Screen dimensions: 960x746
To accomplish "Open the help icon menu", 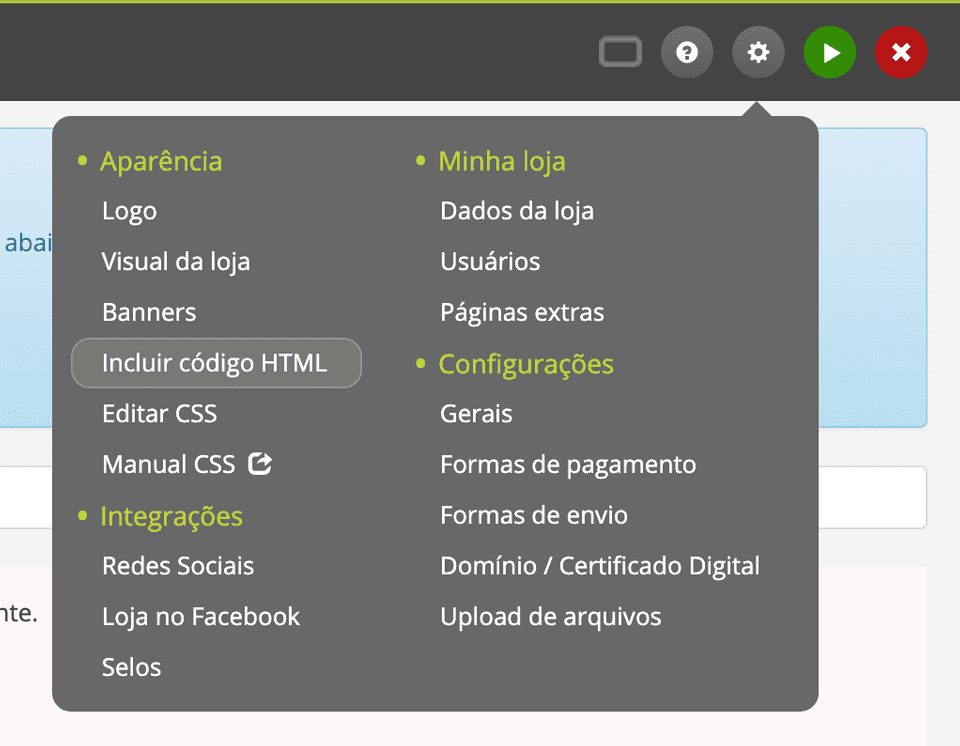I will (x=687, y=52).
